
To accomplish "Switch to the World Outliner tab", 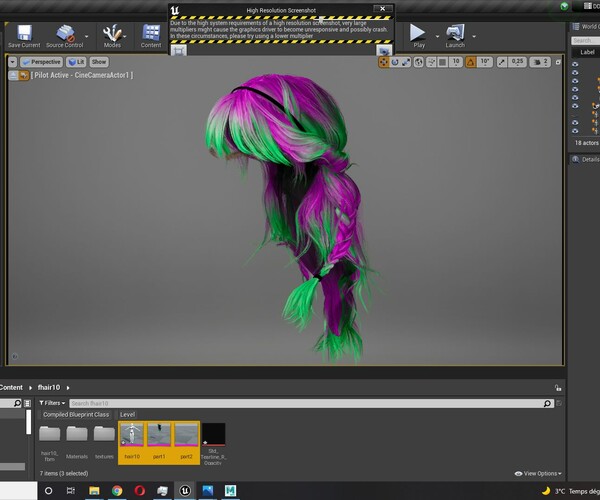I will click(x=586, y=27).
